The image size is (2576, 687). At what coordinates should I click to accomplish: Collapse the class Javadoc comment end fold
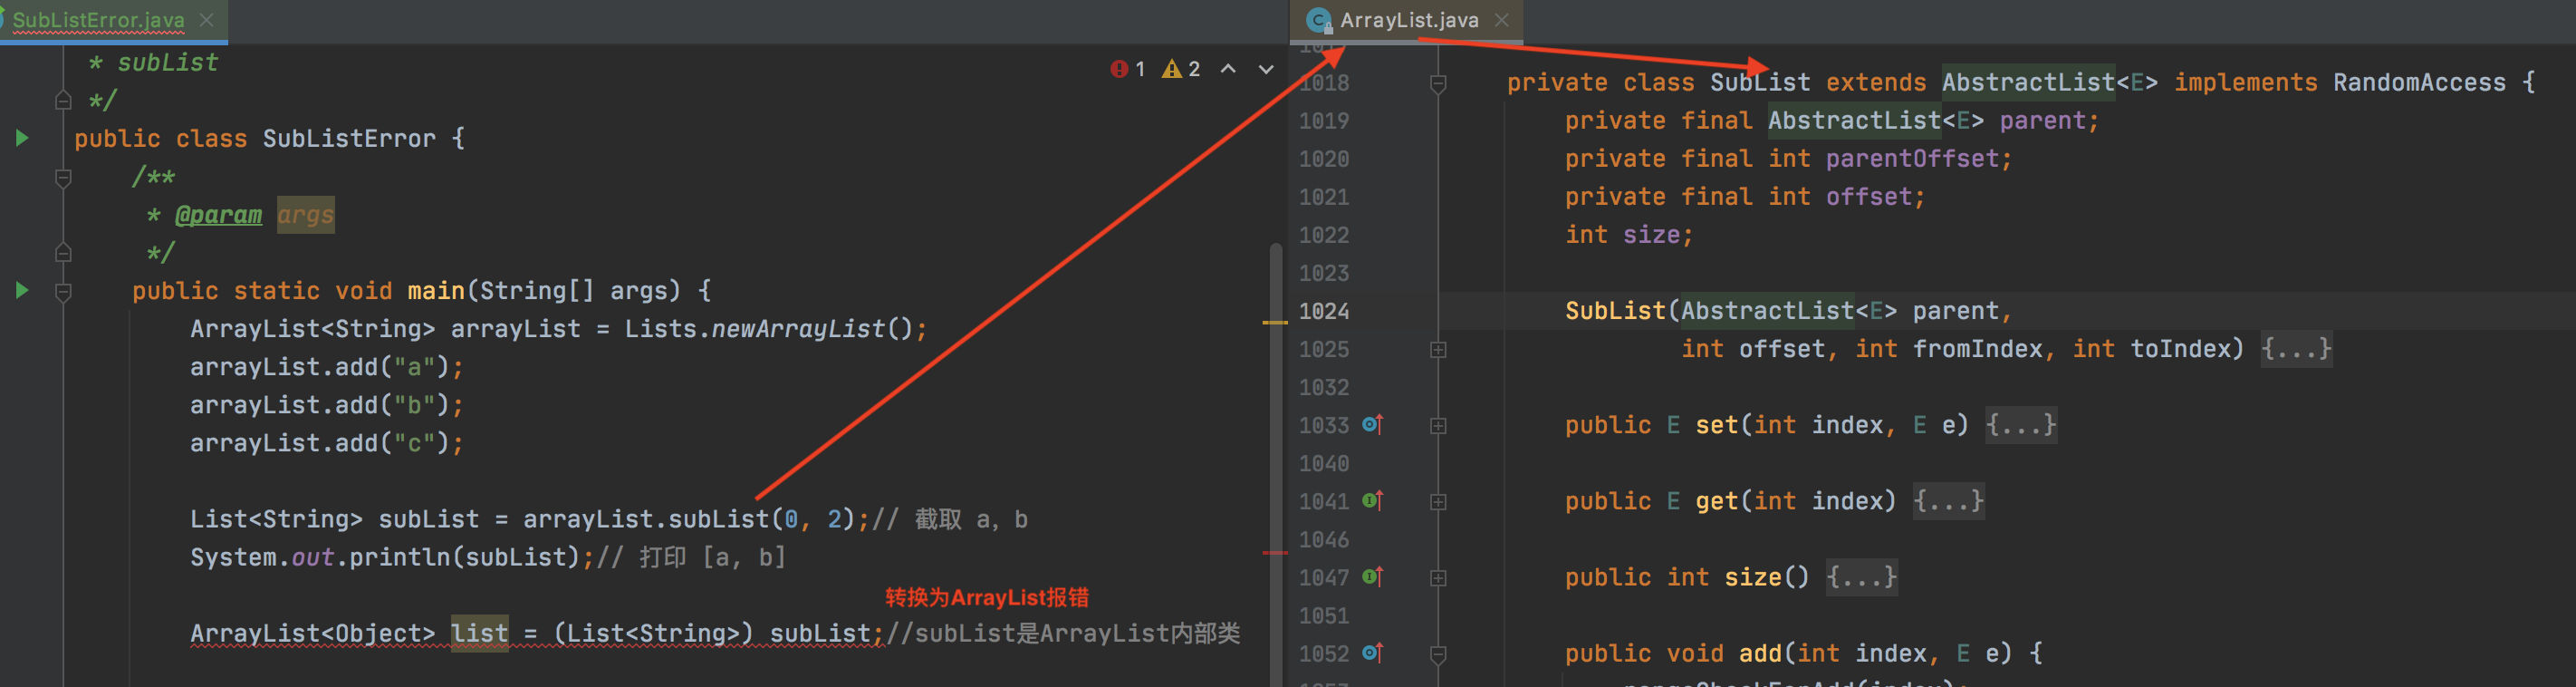point(63,101)
